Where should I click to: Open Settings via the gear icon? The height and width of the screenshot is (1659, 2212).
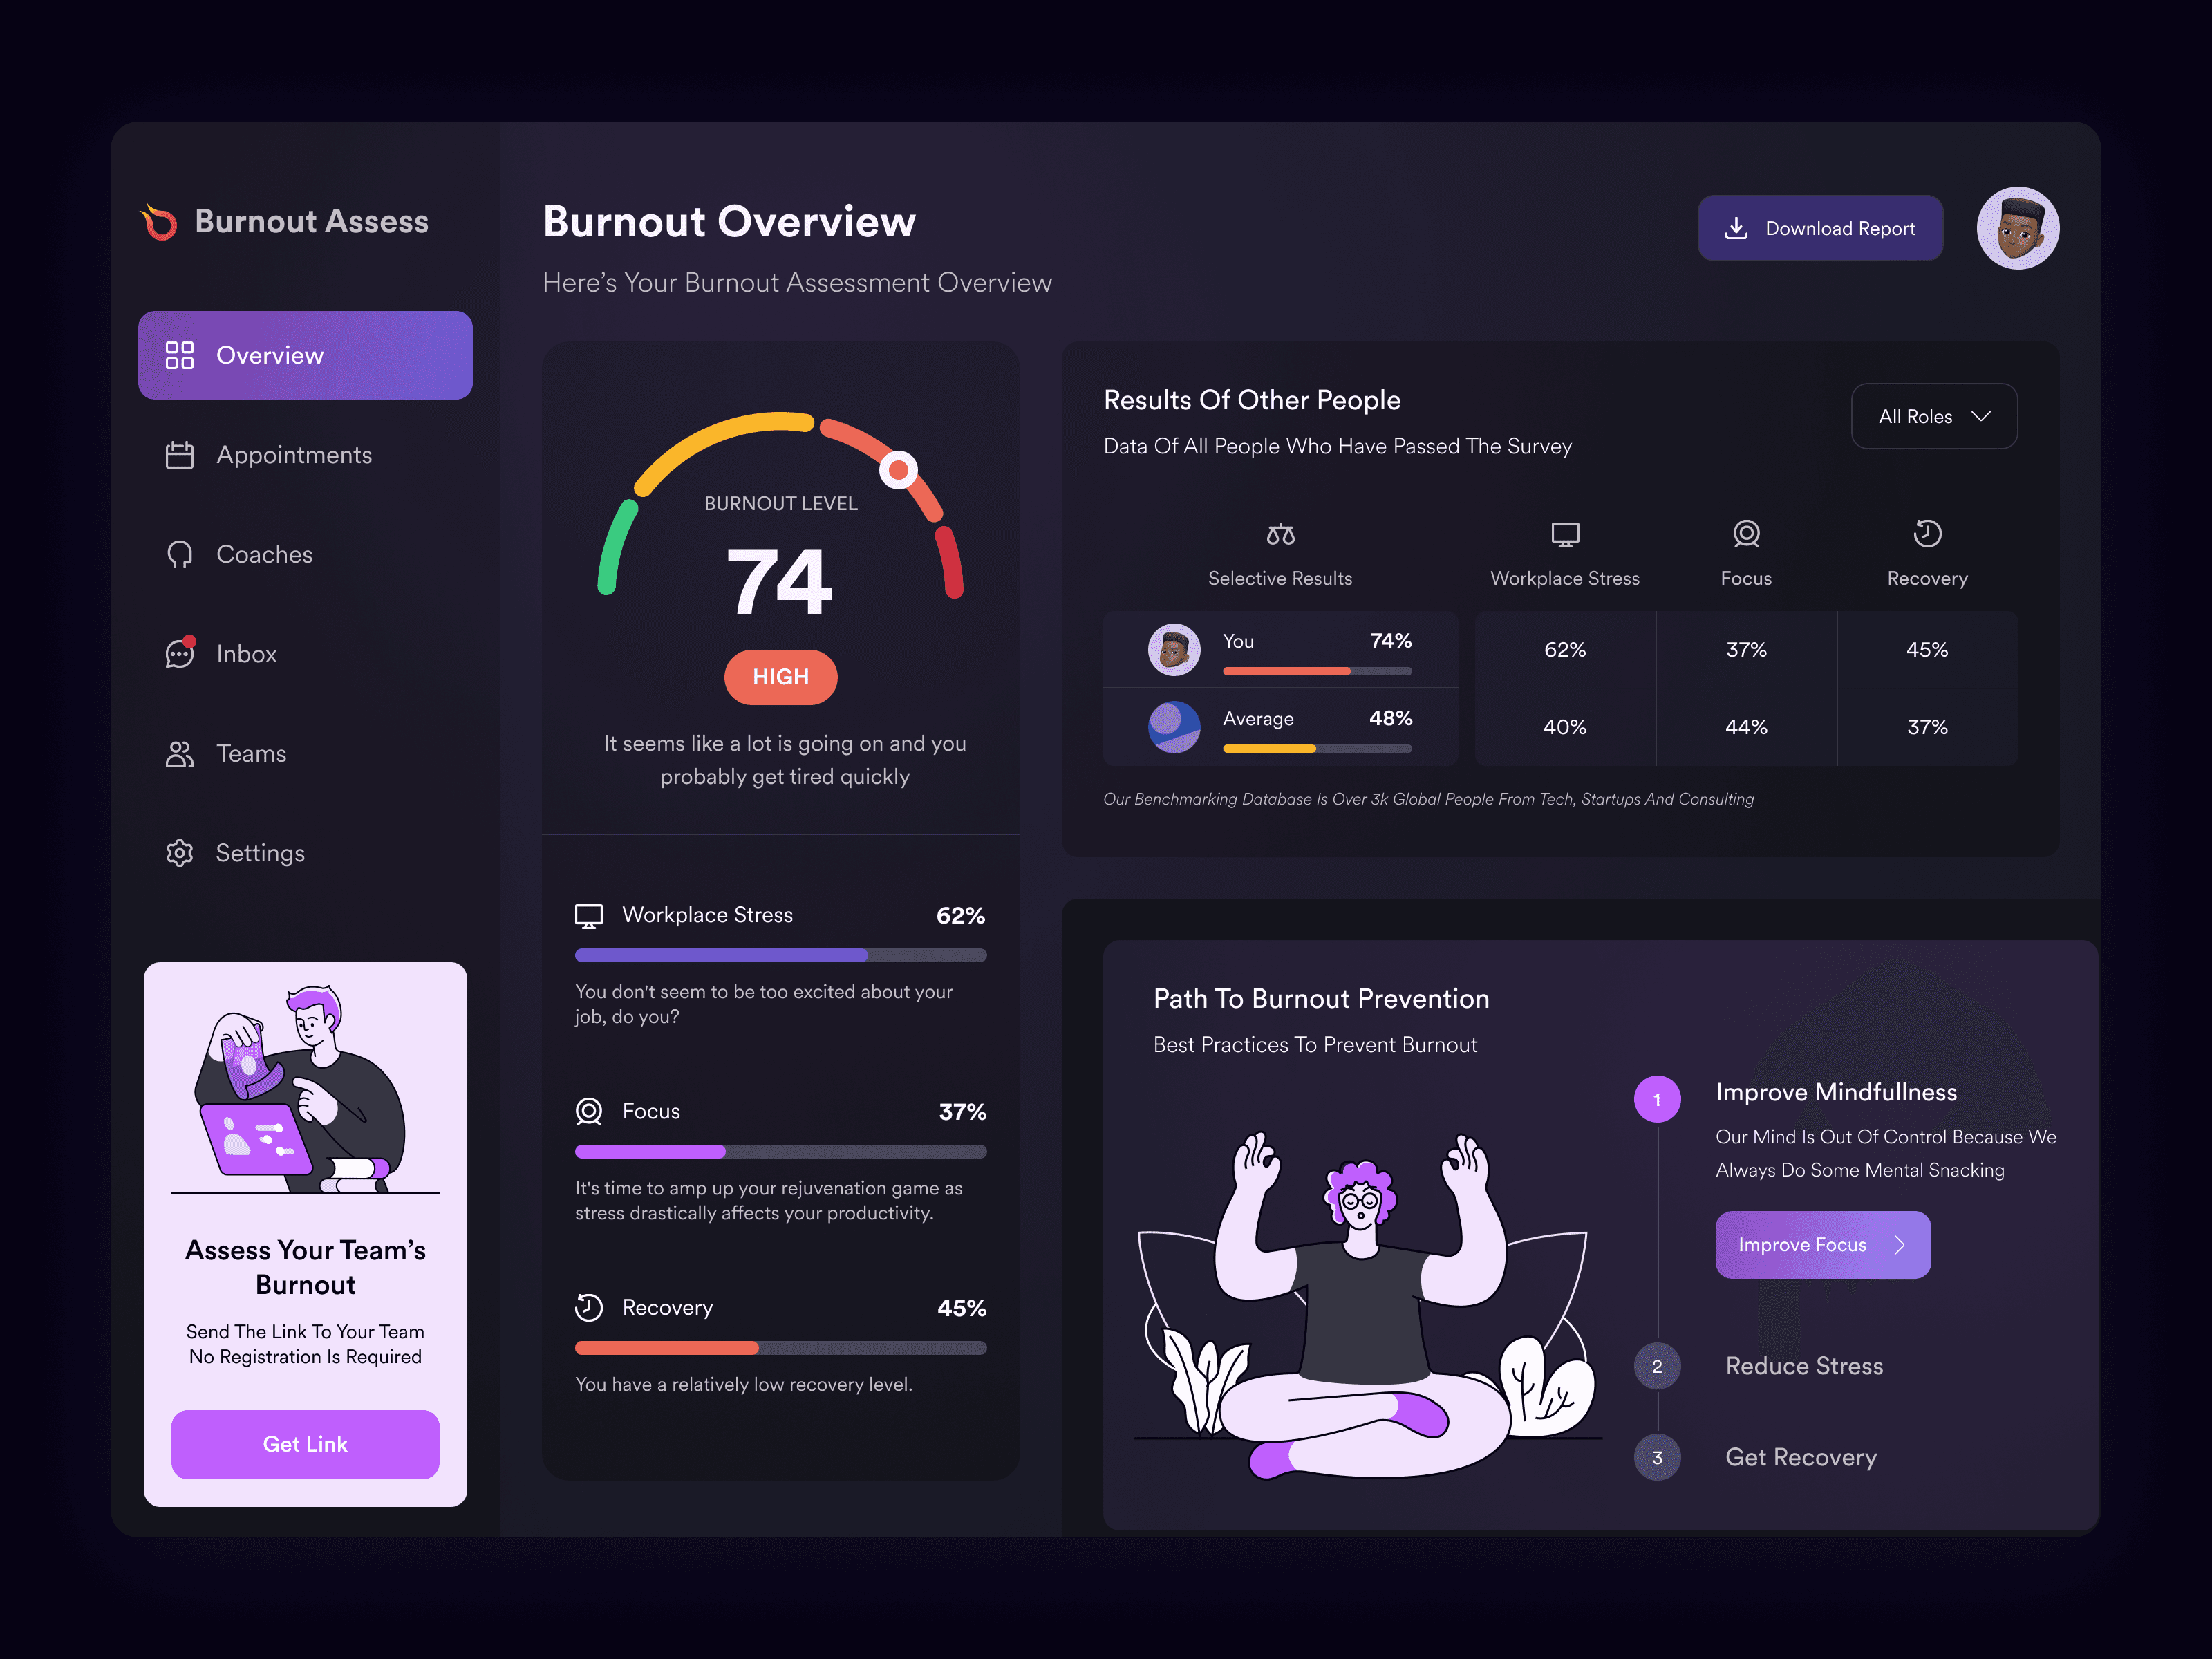tap(179, 852)
